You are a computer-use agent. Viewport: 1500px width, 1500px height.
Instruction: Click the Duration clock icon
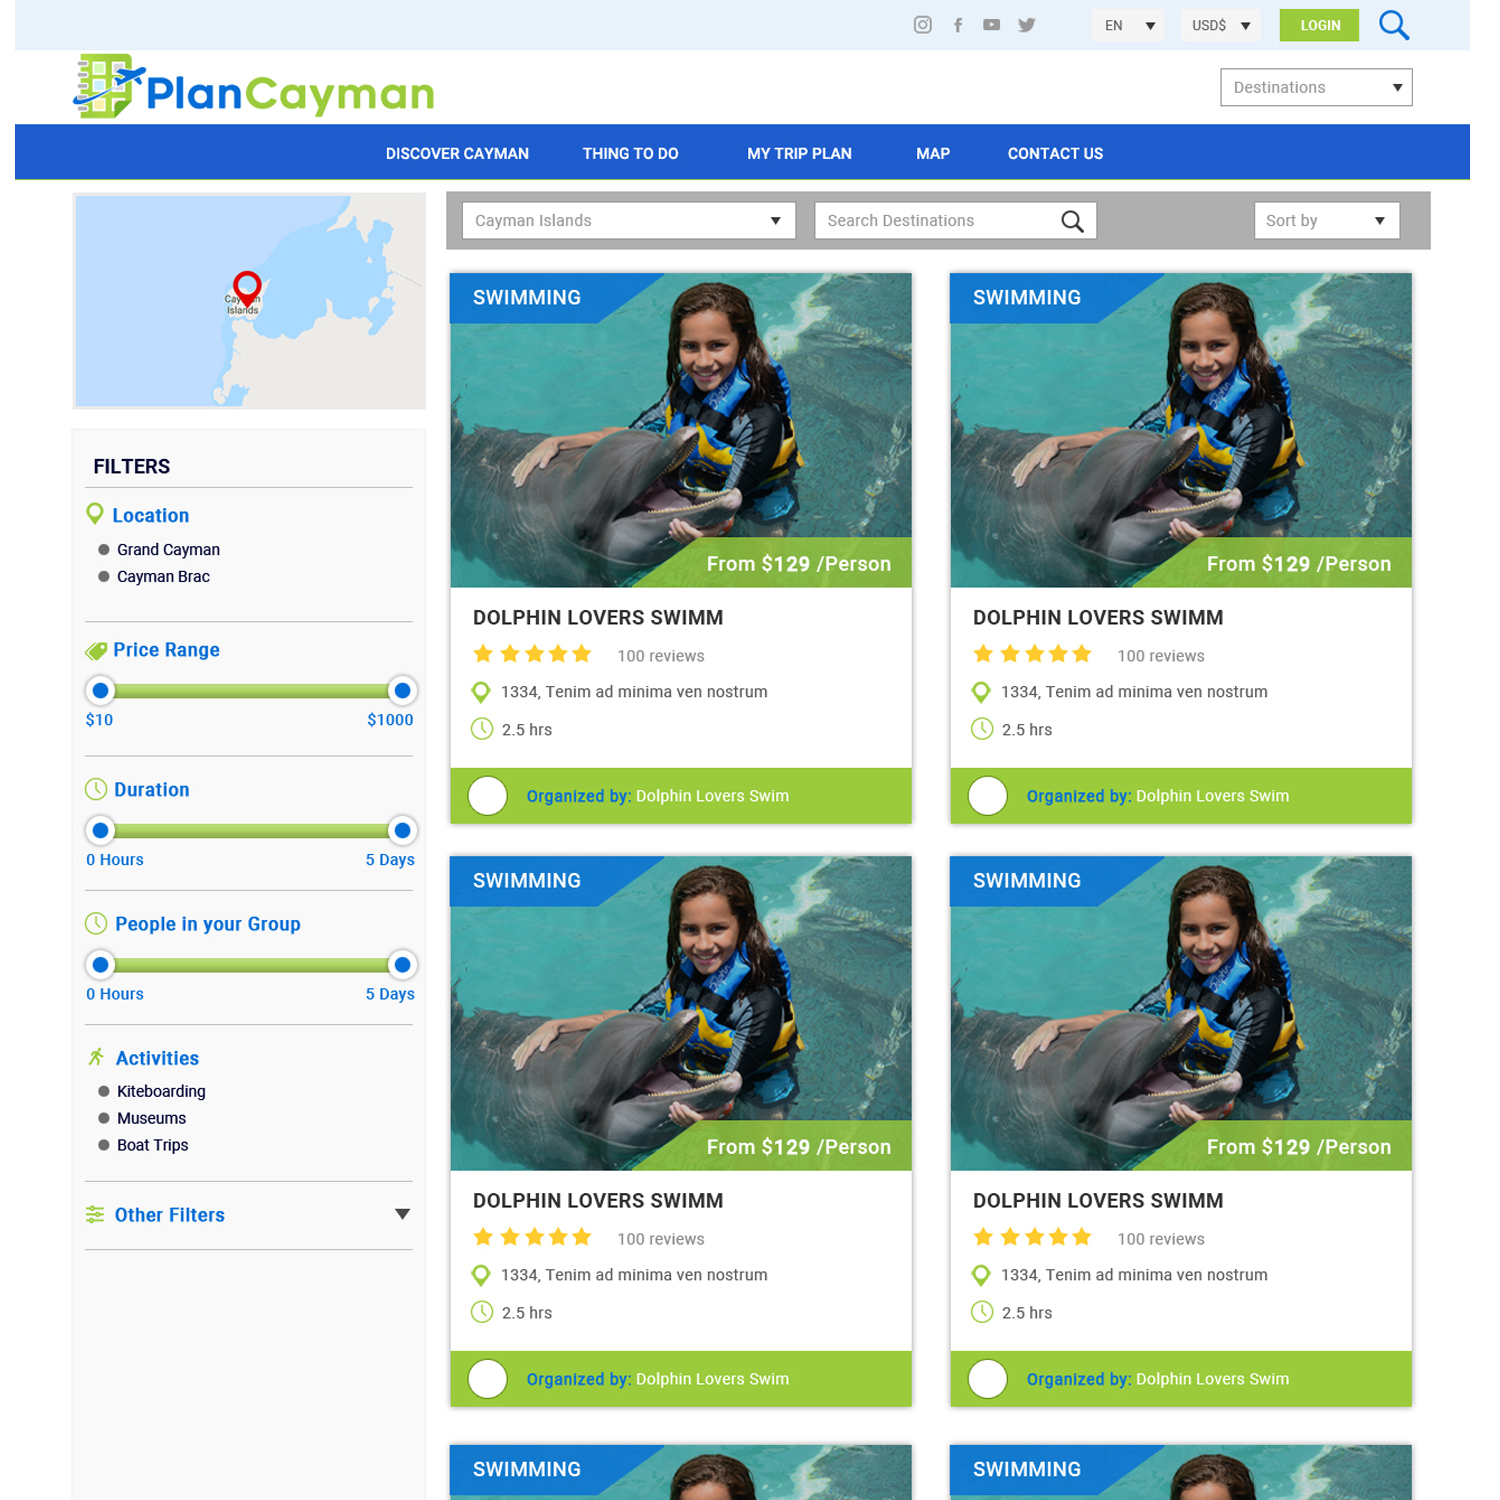96,789
